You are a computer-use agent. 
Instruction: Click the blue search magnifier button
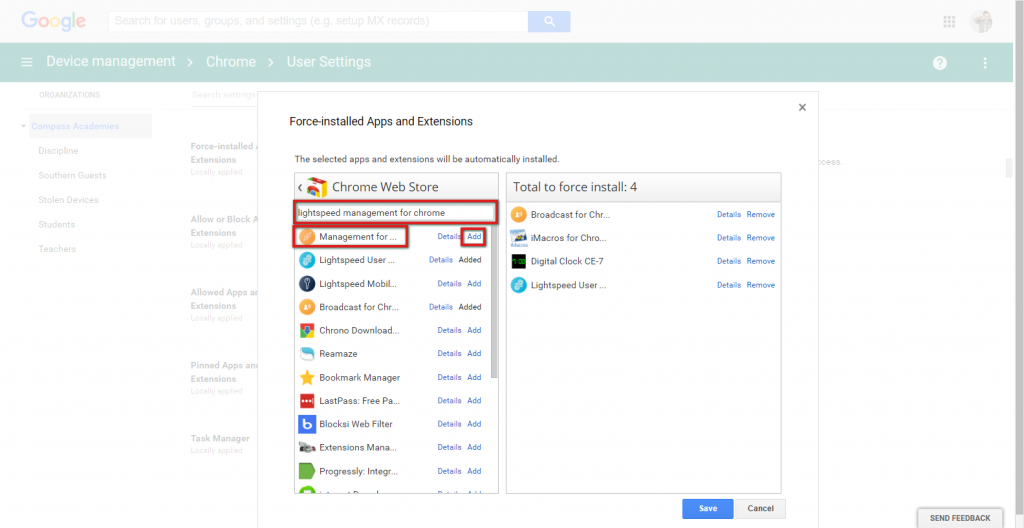click(549, 22)
